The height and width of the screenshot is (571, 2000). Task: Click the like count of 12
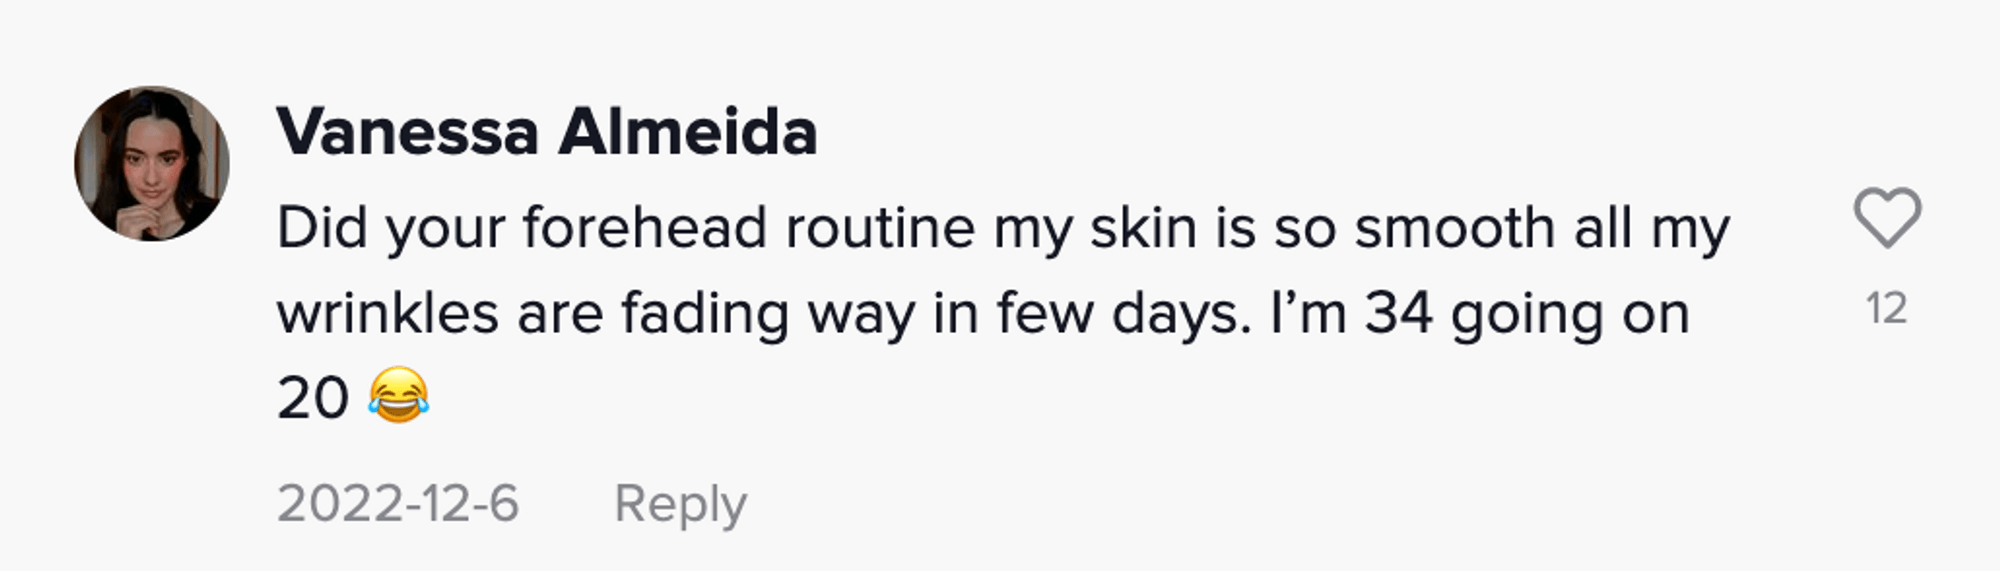[1886, 308]
